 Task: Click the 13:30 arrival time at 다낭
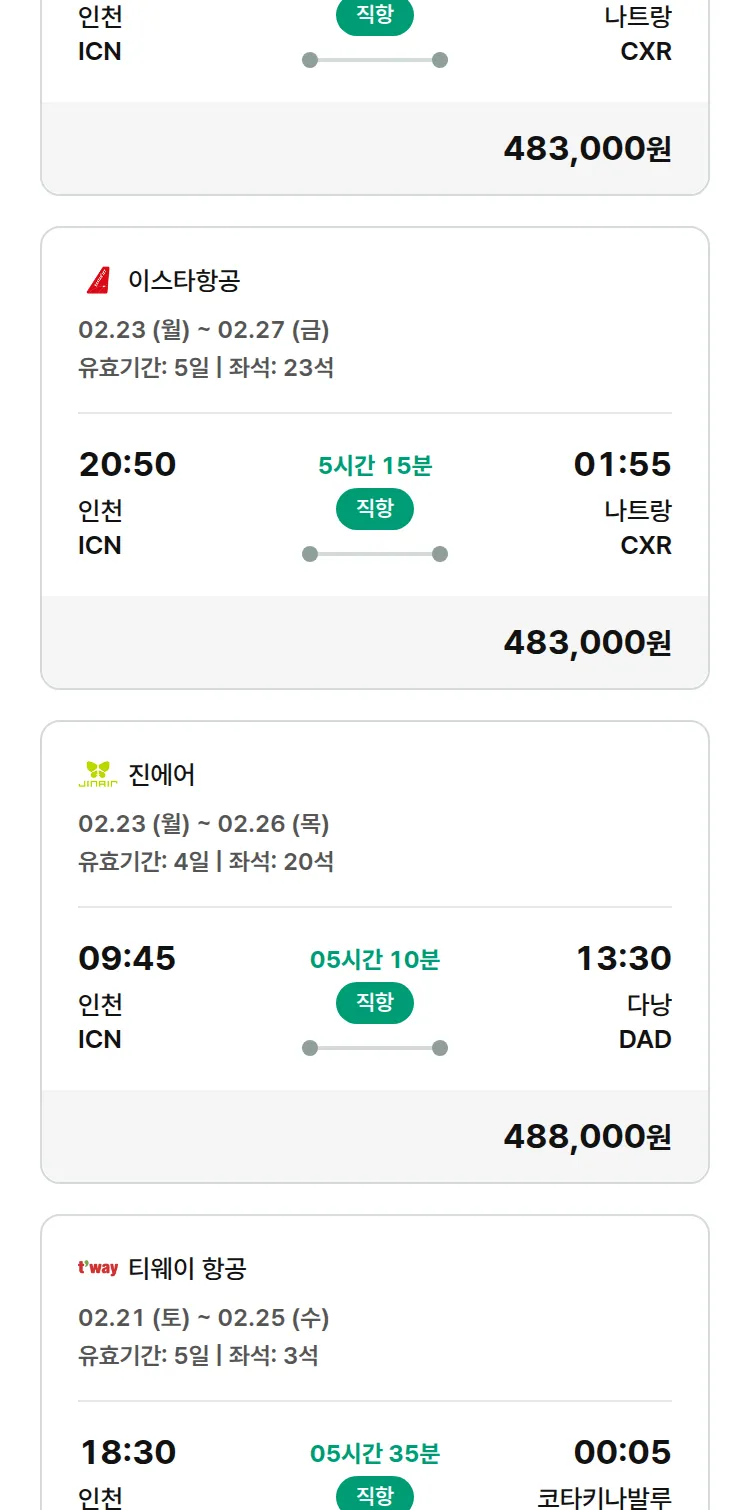[x=623, y=958]
